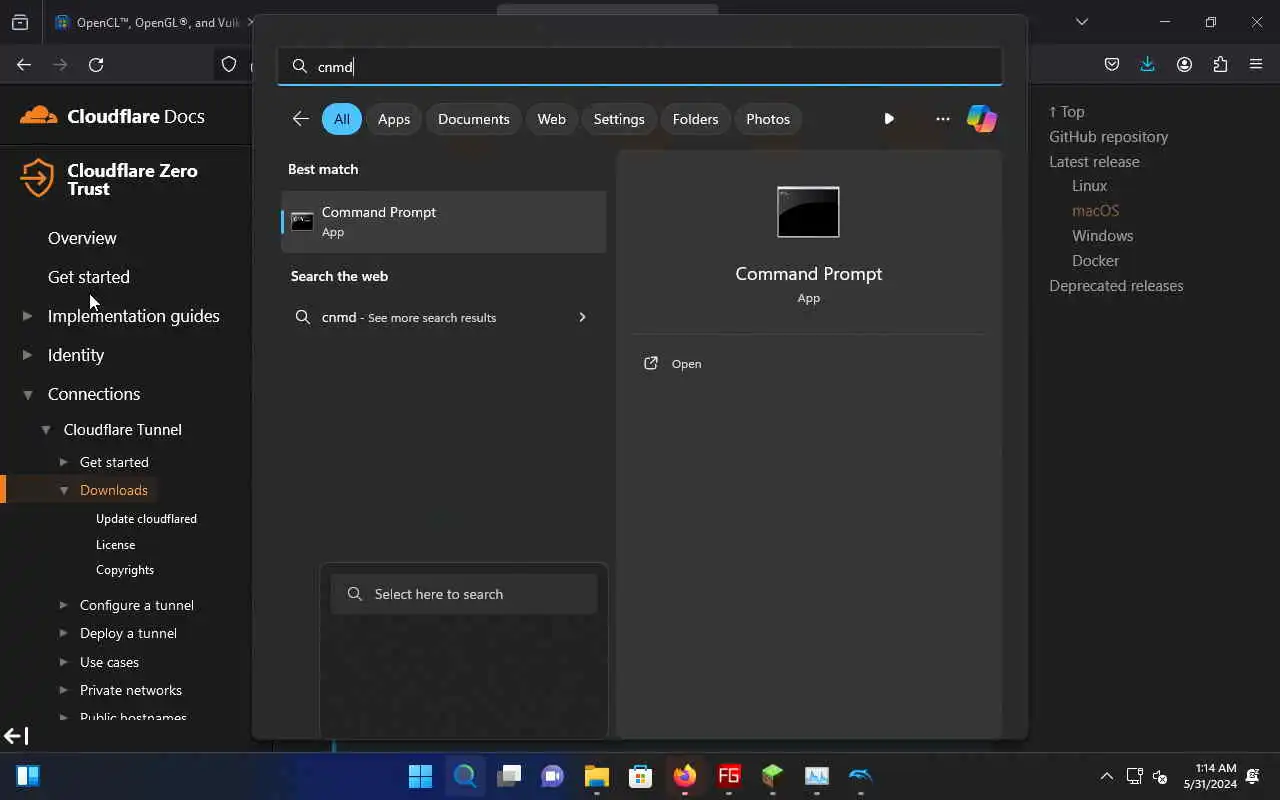The width and height of the screenshot is (1280, 800).
Task: Open the search panel more options ellipsis
Action: tap(942, 118)
